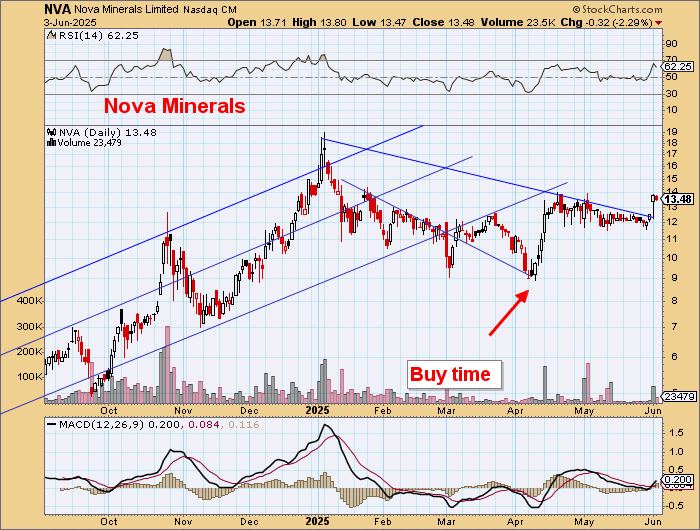Click the tan 0.116 histogram value

[243, 425]
